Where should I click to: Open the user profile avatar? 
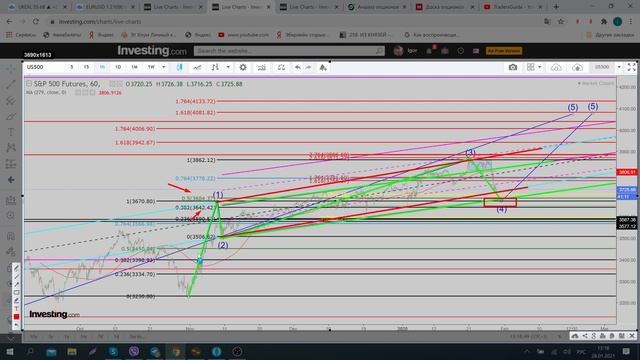(399, 51)
